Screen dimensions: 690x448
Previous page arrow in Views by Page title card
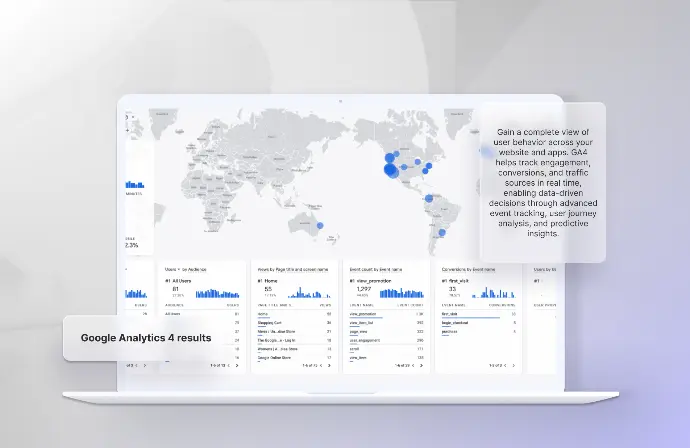321,366
